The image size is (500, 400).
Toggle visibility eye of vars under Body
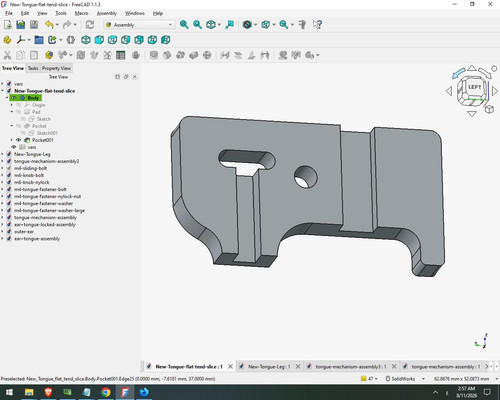click(14, 147)
